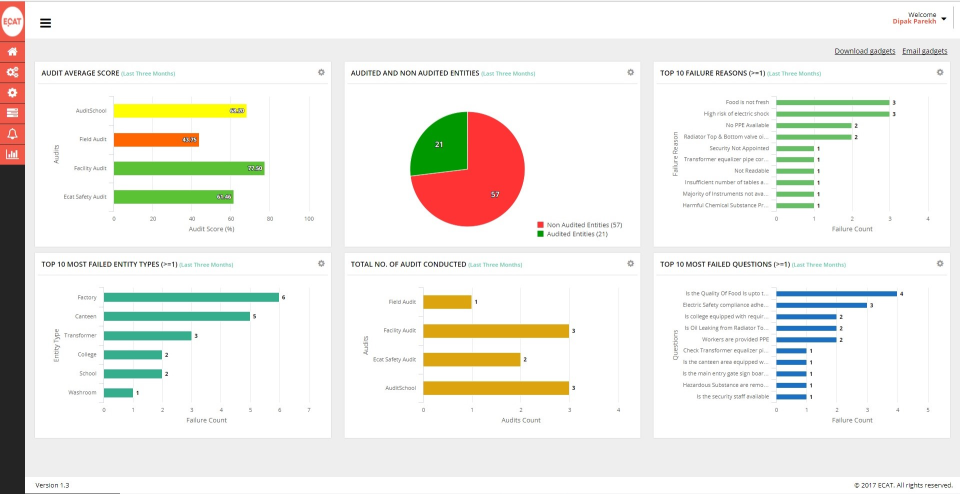Open gear for Top 10 Most Failed Entity Types
The height and width of the screenshot is (494, 960).
pyautogui.click(x=321, y=263)
